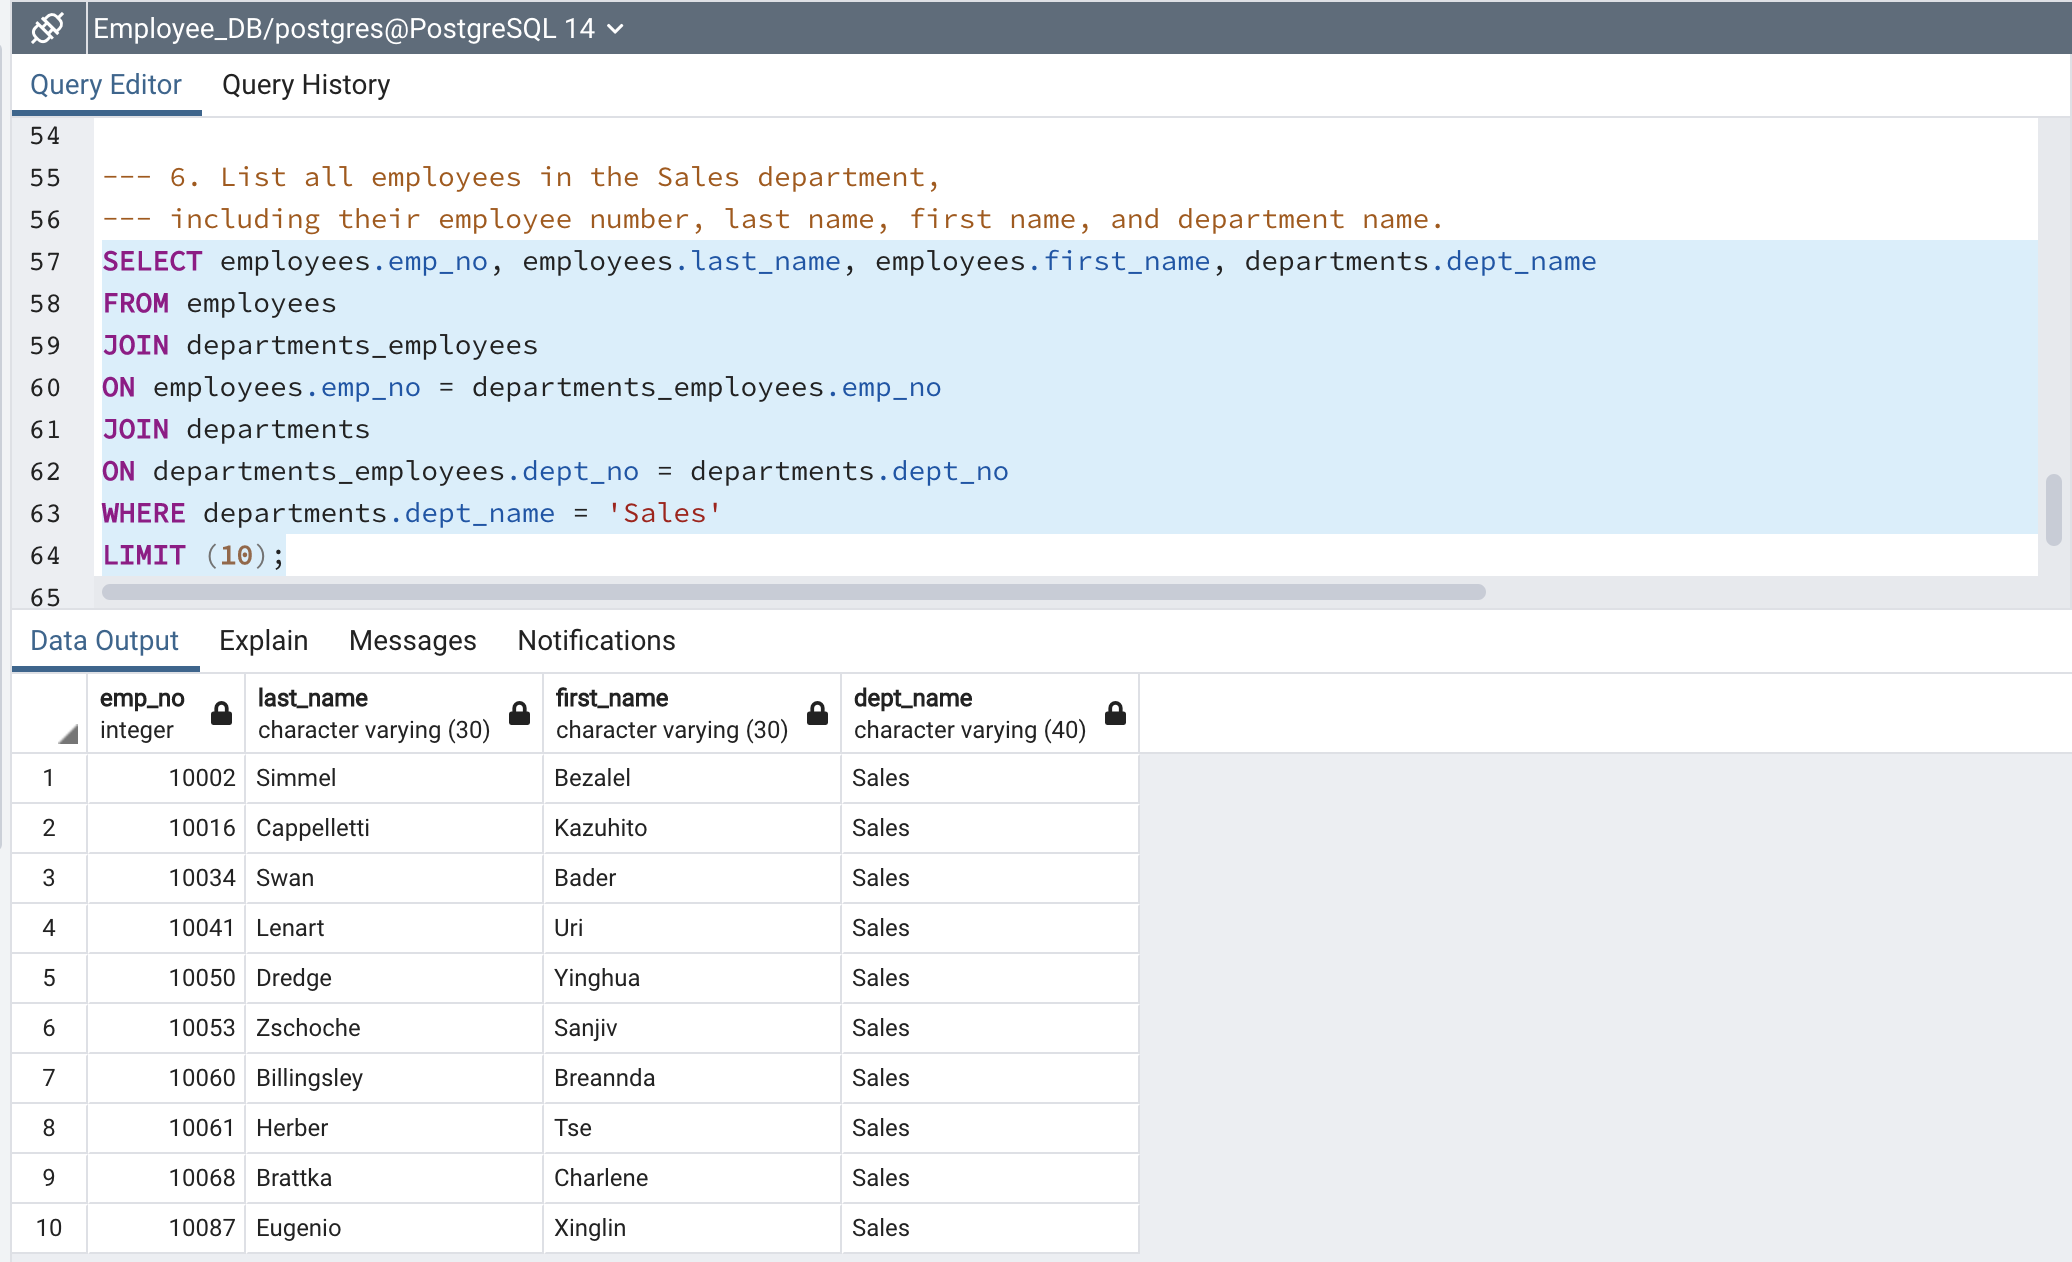Click the lock icon on emp_no column
The image size is (2072, 1262).
[x=221, y=712]
